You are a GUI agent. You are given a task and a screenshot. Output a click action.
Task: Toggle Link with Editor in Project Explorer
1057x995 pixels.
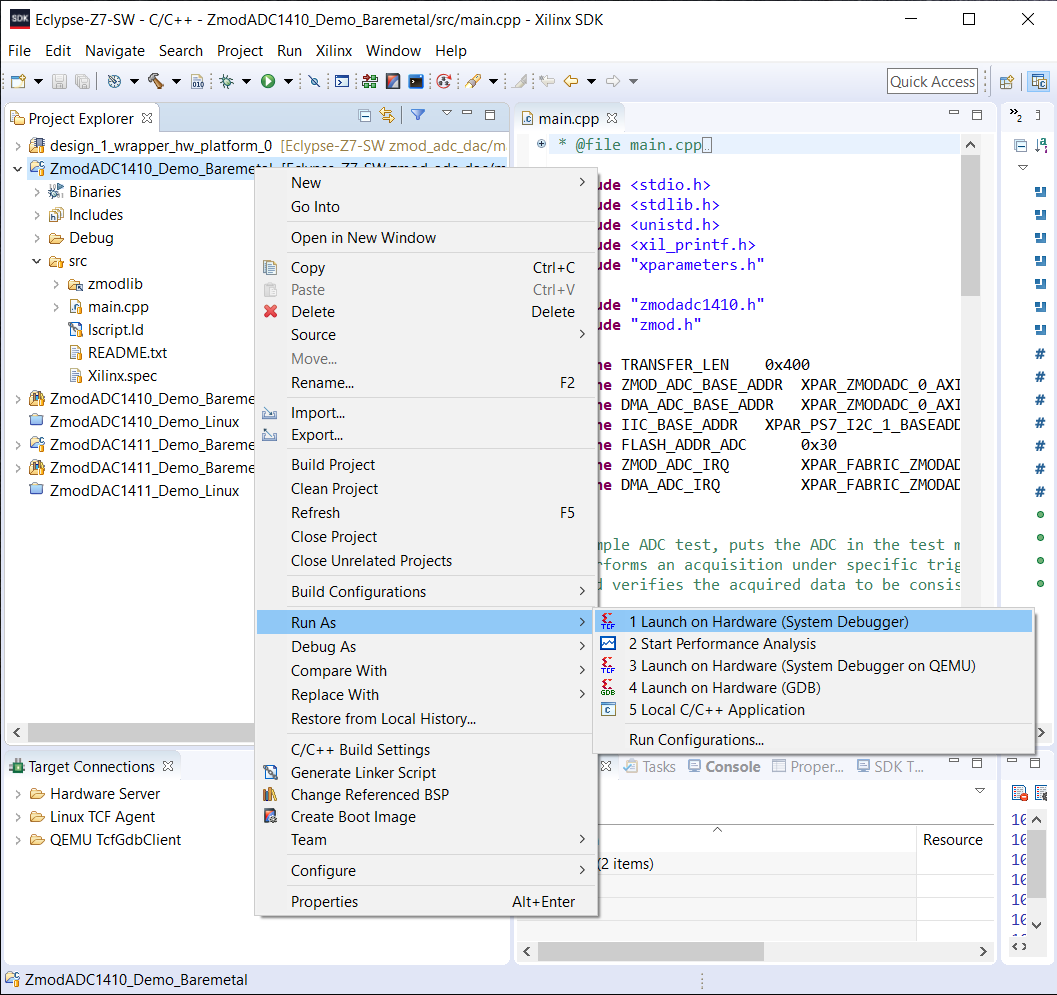point(387,115)
